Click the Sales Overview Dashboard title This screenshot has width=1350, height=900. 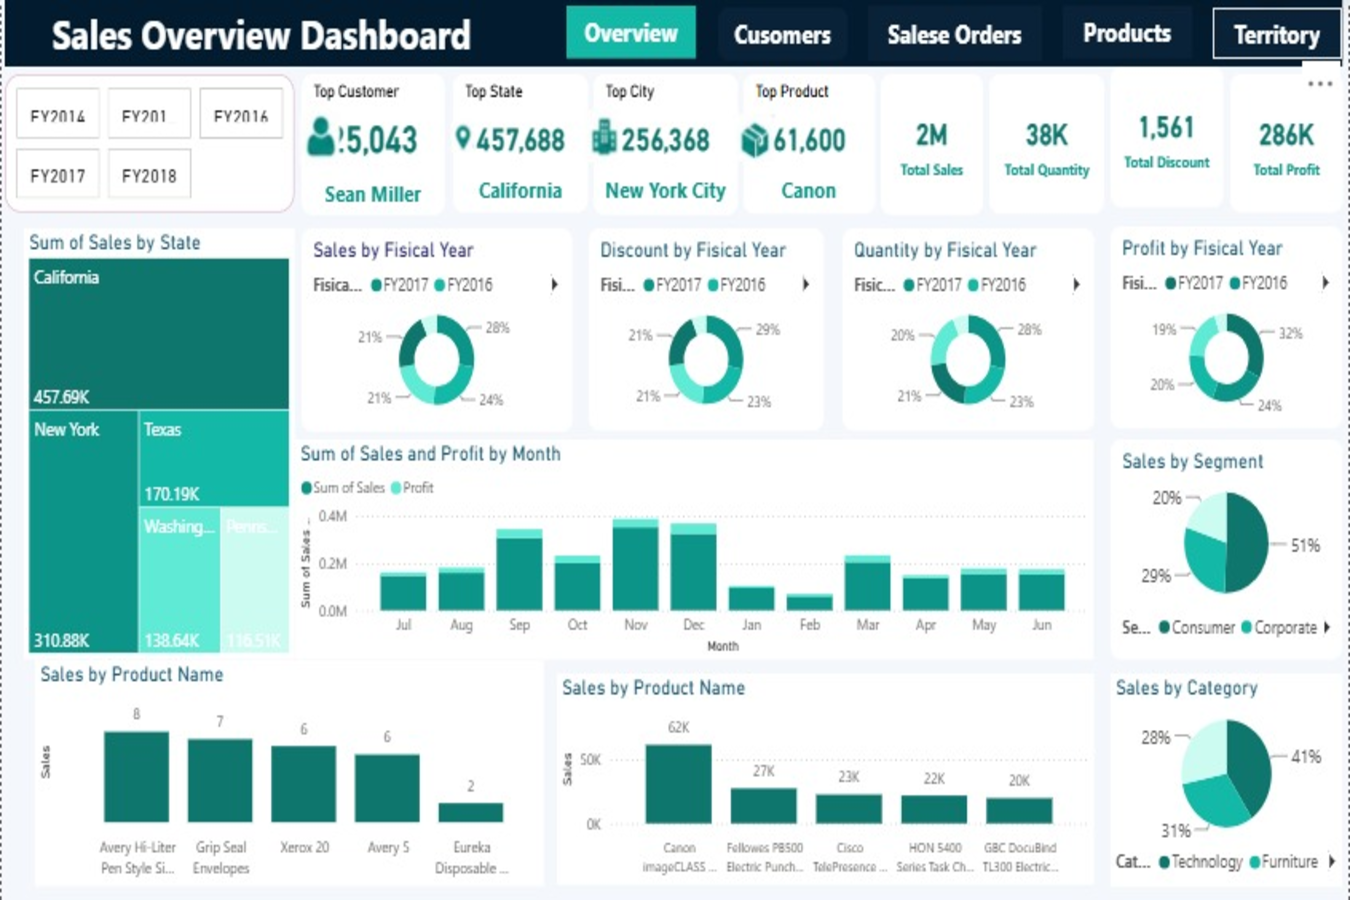coord(261,36)
